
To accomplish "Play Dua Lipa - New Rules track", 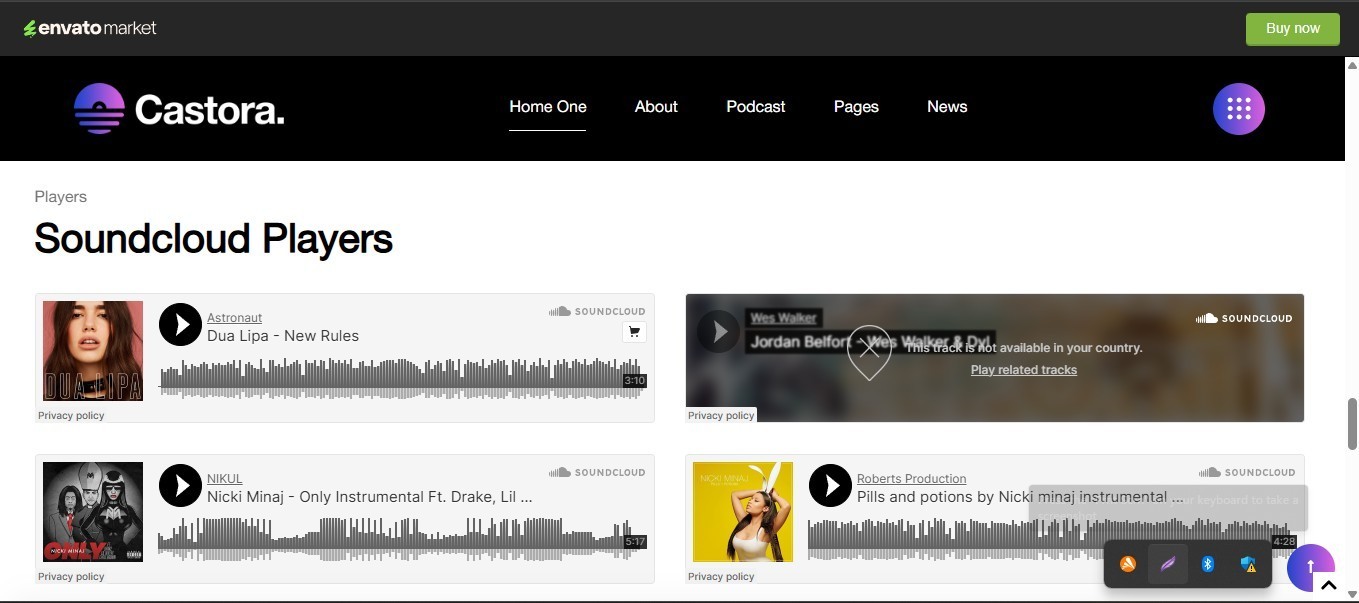I will [x=180, y=325].
